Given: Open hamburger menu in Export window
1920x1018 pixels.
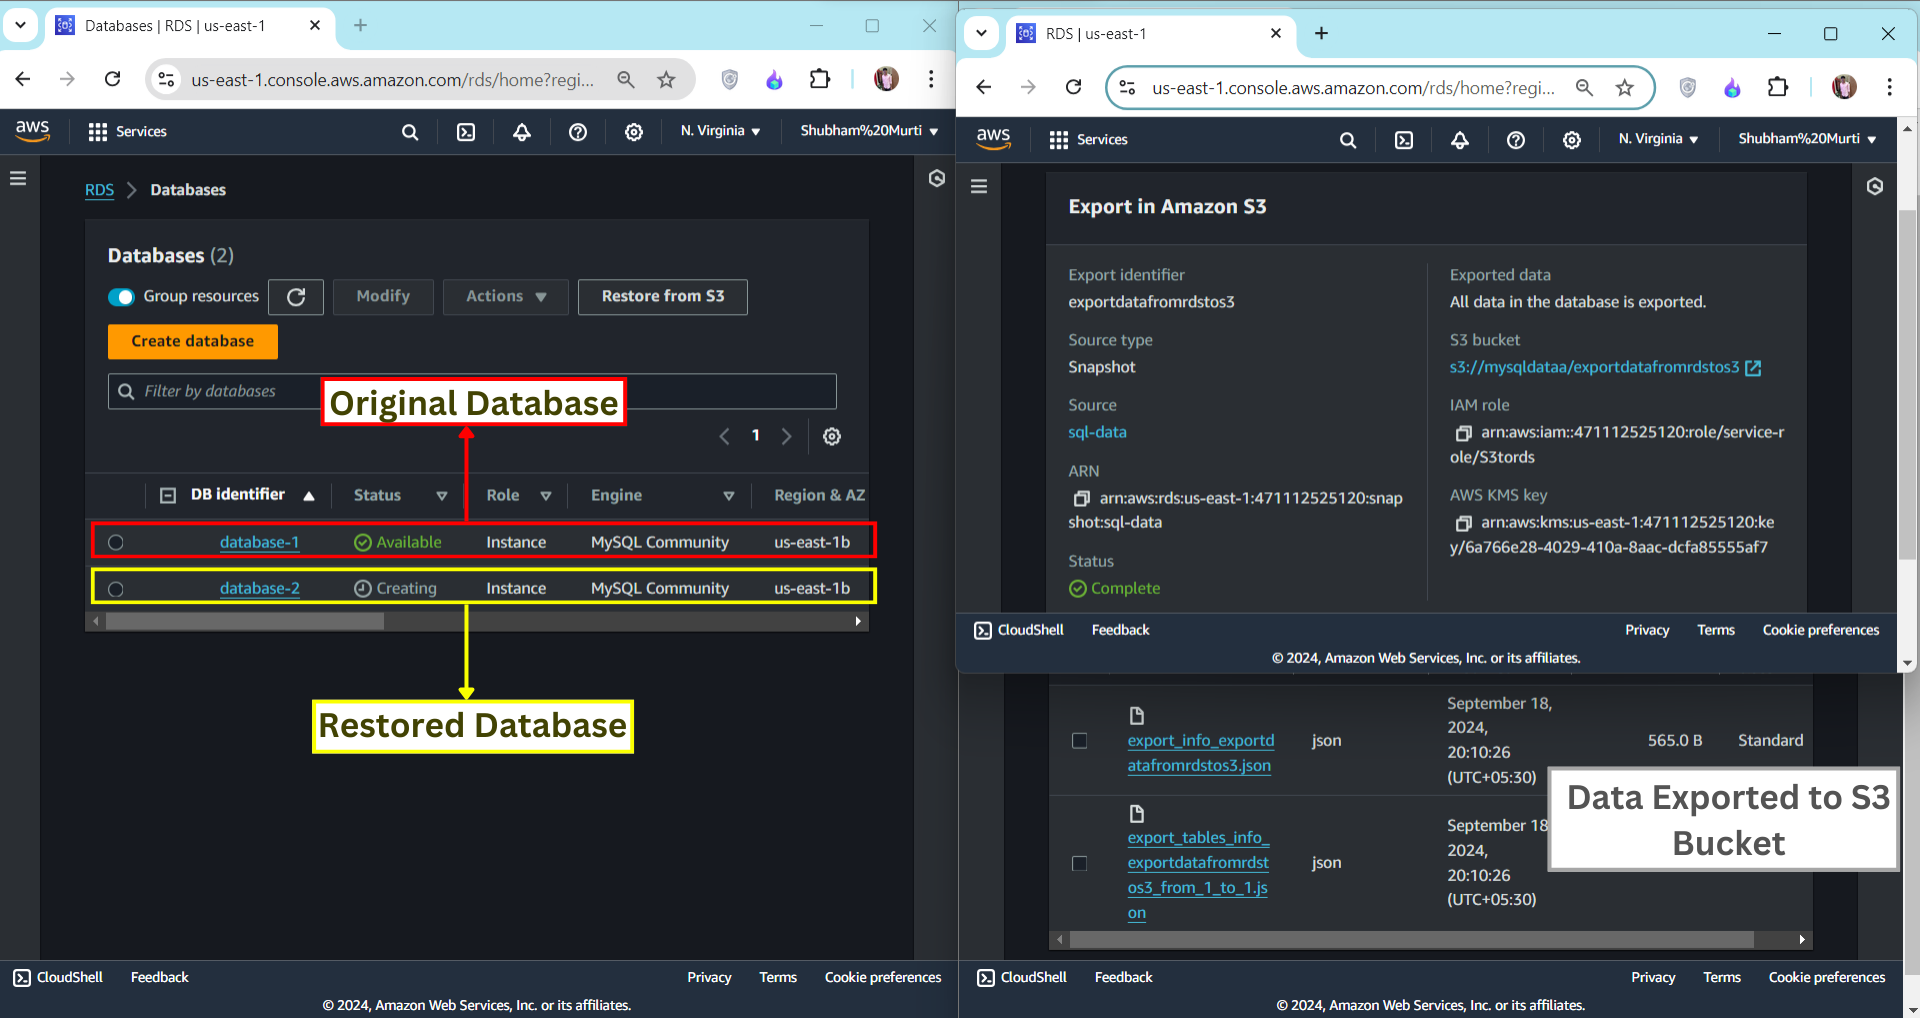Looking at the screenshot, I should click(979, 186).
